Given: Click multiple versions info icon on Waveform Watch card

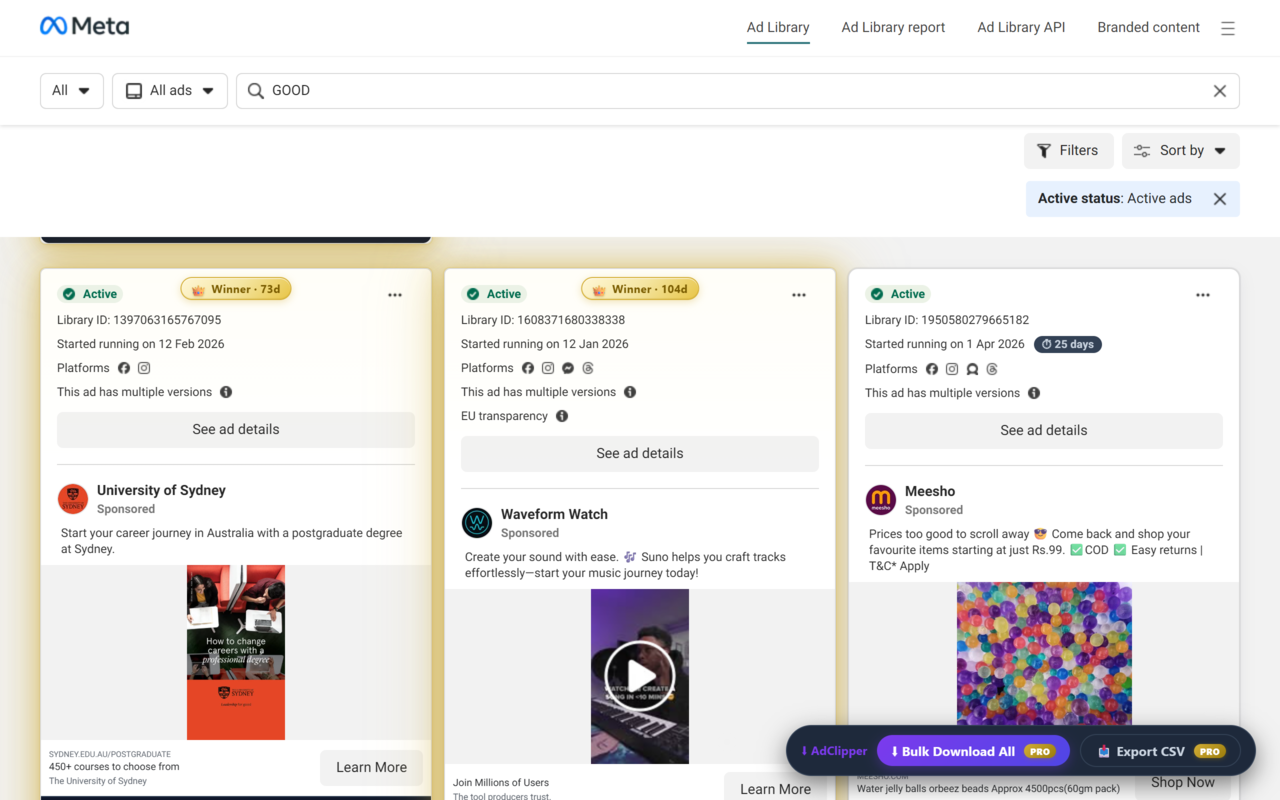Looking at the screenshot, I should pos(630,392).
